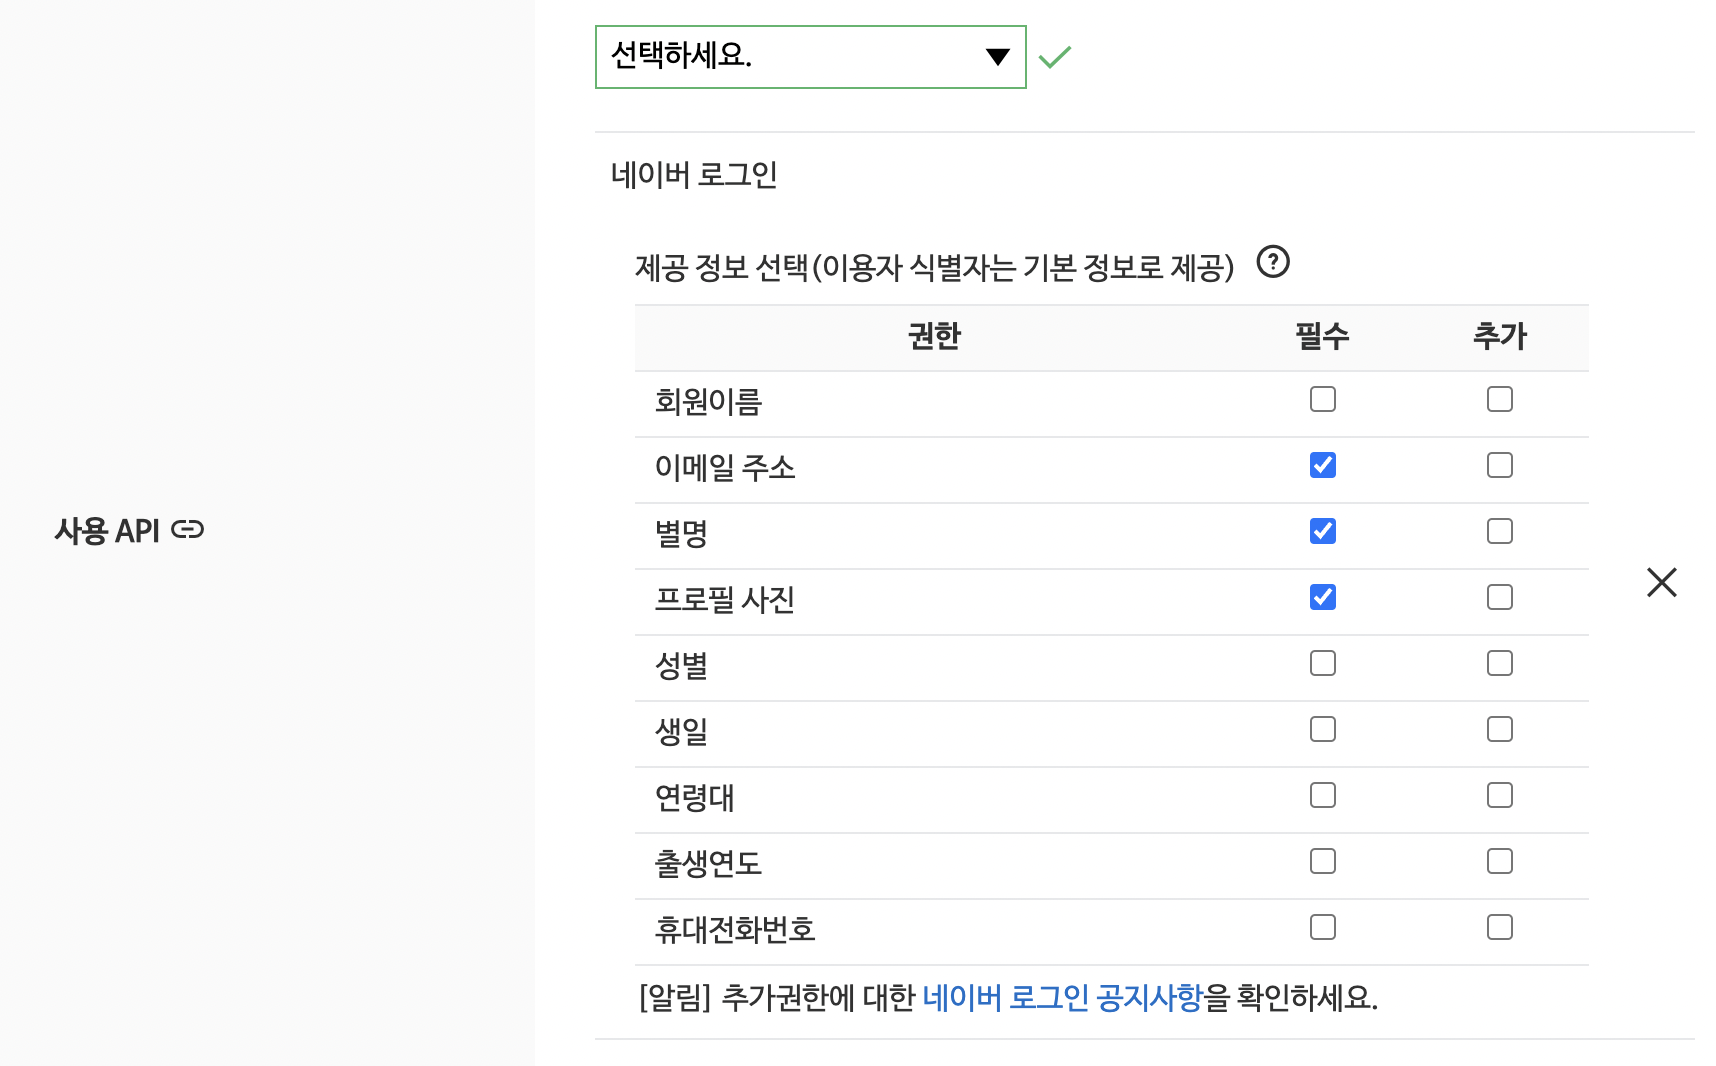Screen dimensions: 1716x1066
Task: Disable 필수 for 프로필 사진
Action: pos(1323,597)
